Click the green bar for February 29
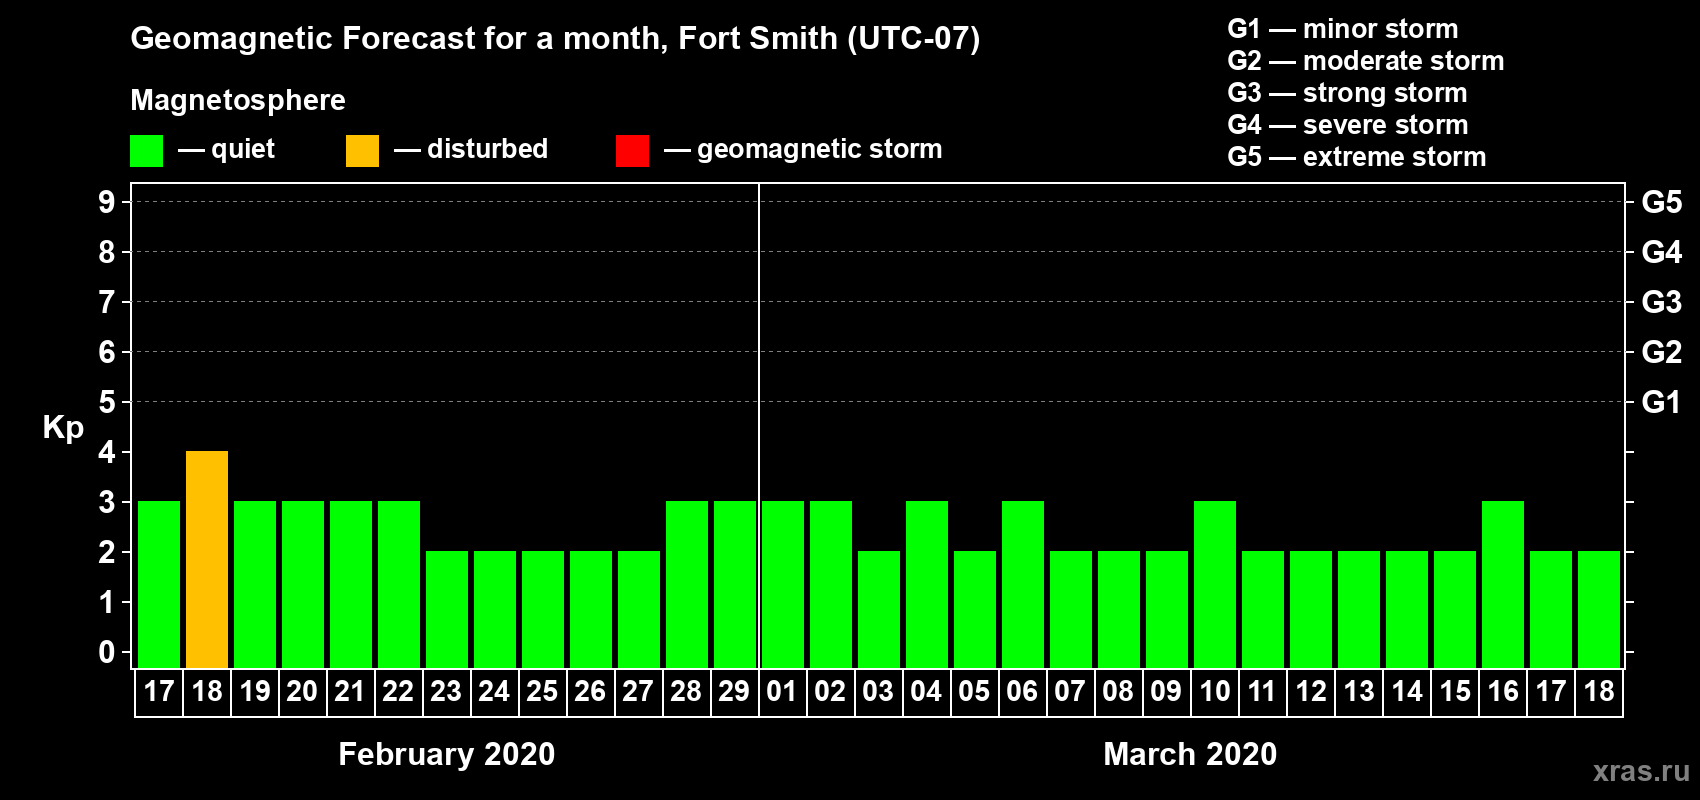The width and height of the screenshot is (1700, 800). (x=735, y=584)
